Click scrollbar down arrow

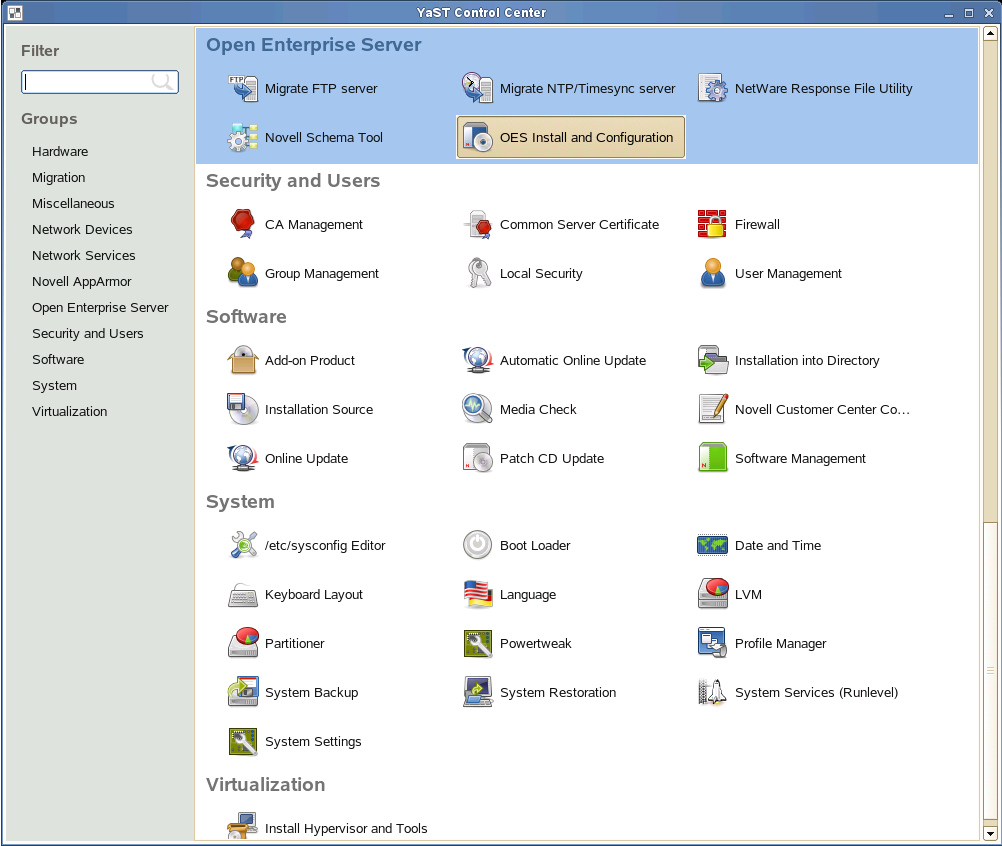(x=990, y=833)
